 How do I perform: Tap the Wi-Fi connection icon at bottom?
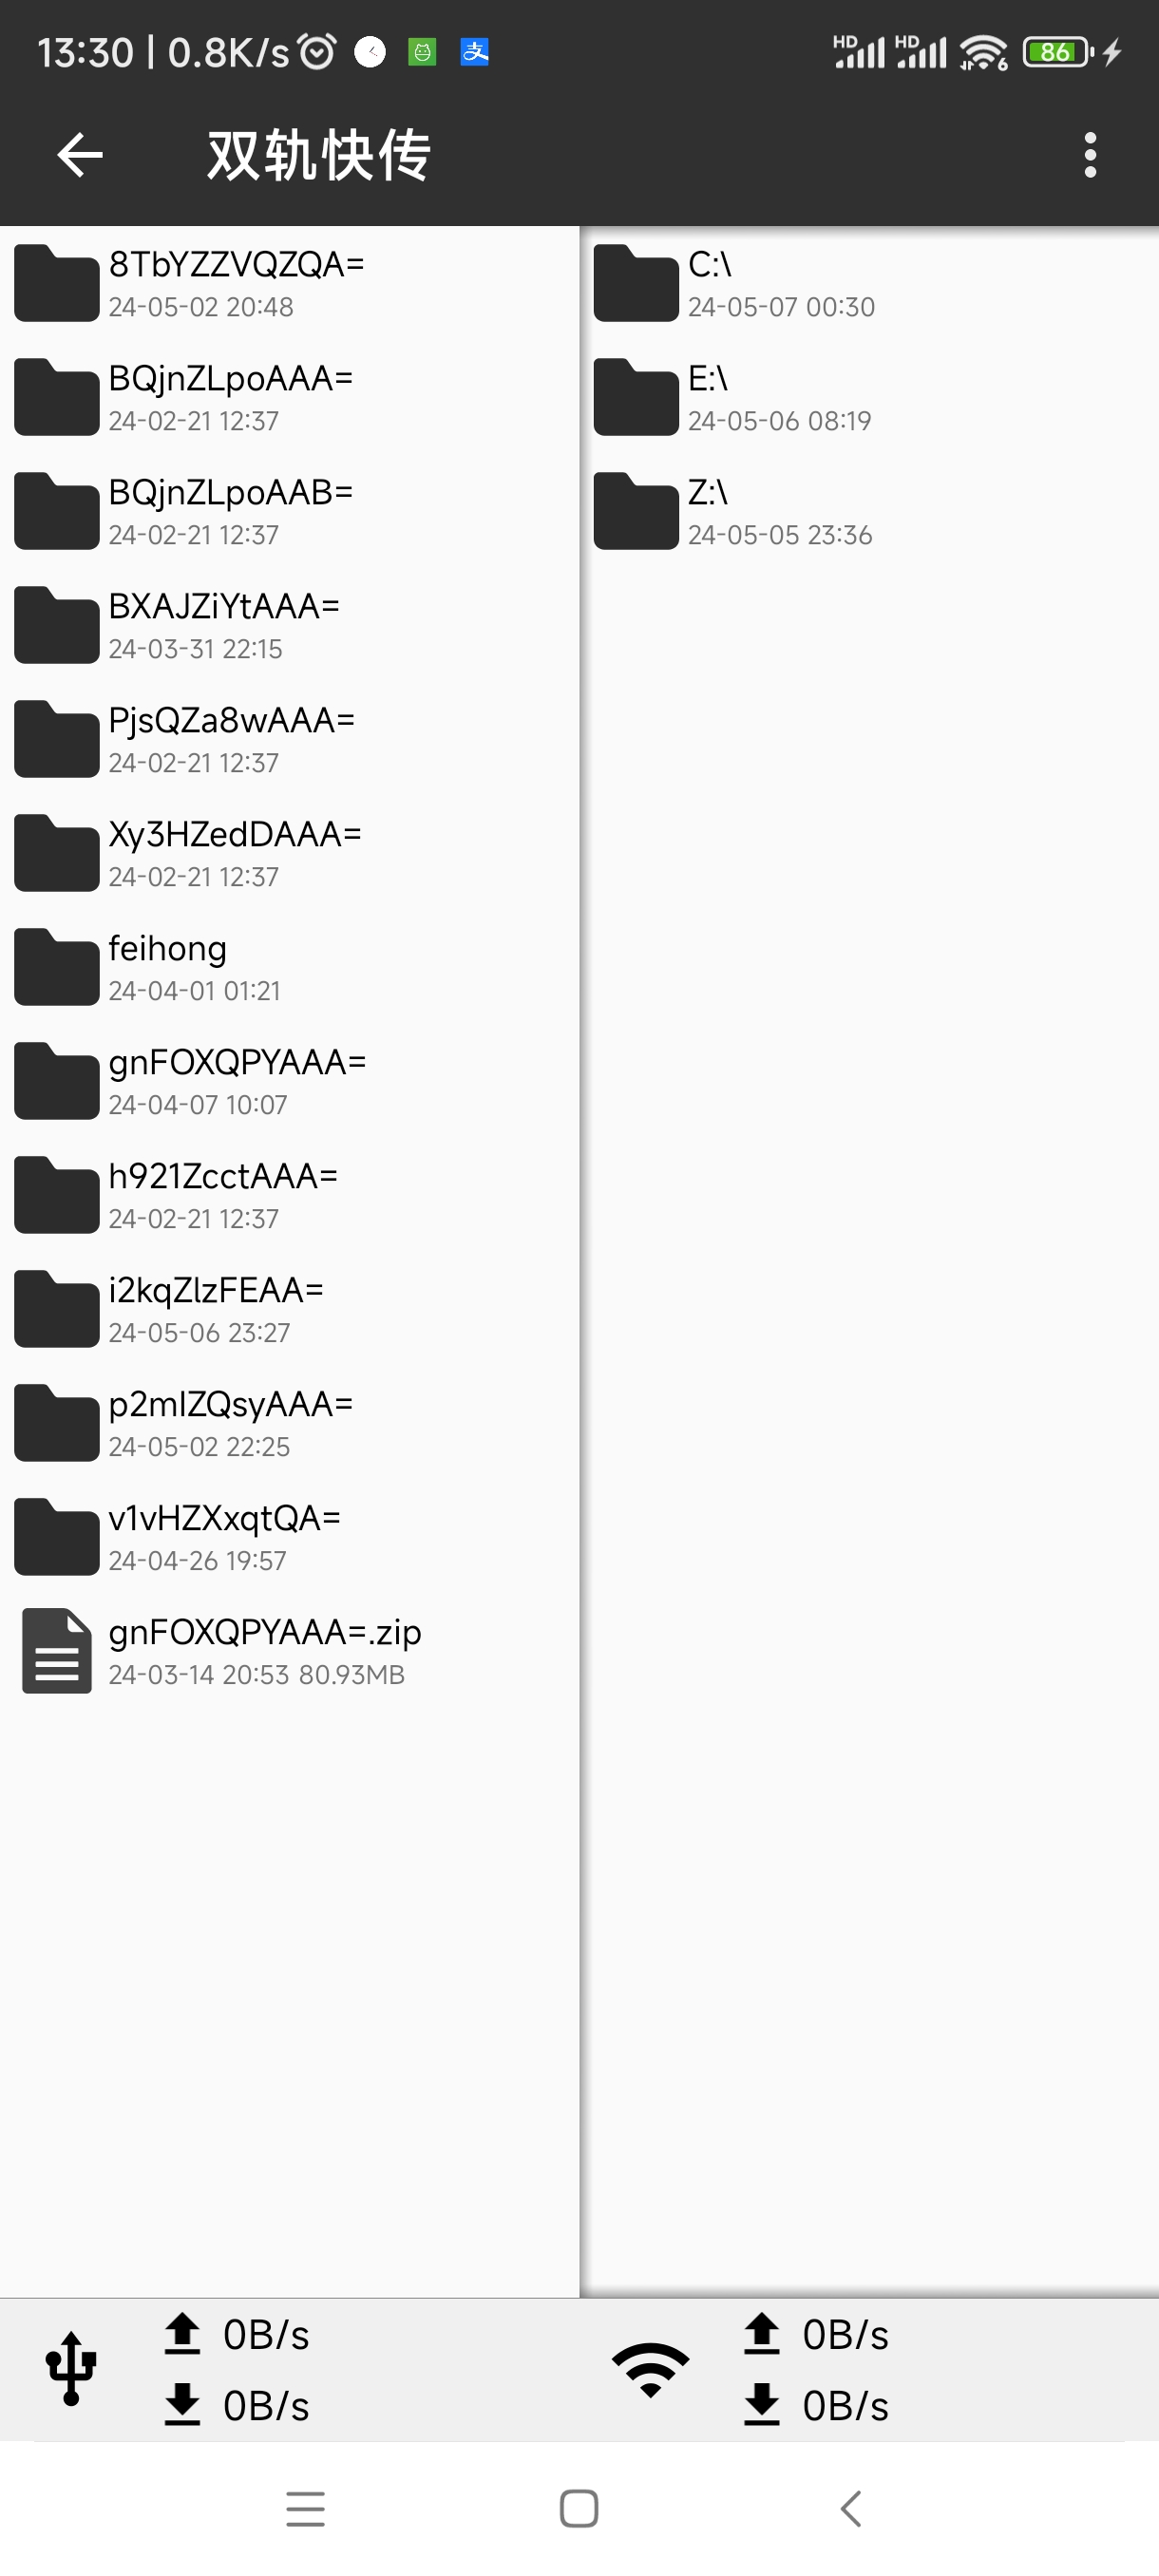pyautogui.click(x=650, y=2369)
